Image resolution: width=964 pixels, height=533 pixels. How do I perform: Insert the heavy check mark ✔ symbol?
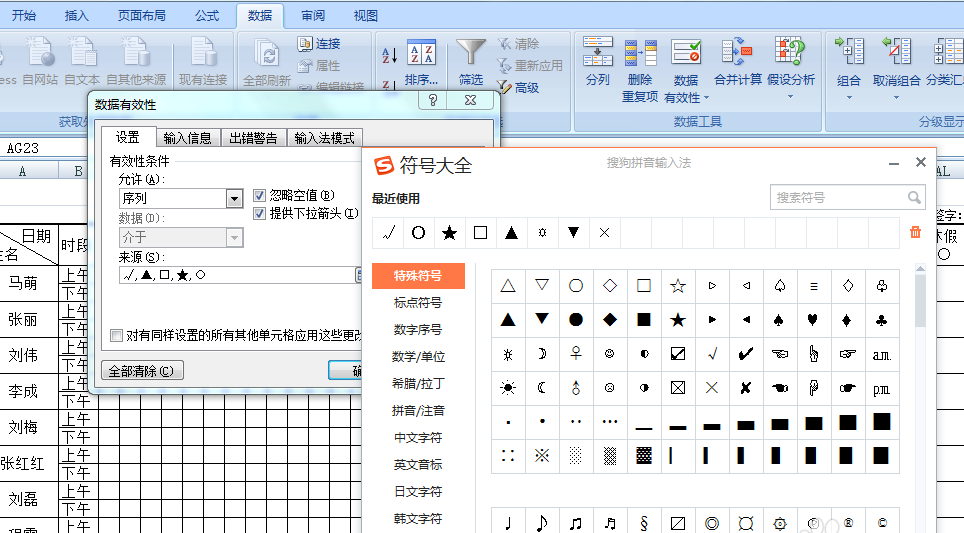tap(746, 354)
